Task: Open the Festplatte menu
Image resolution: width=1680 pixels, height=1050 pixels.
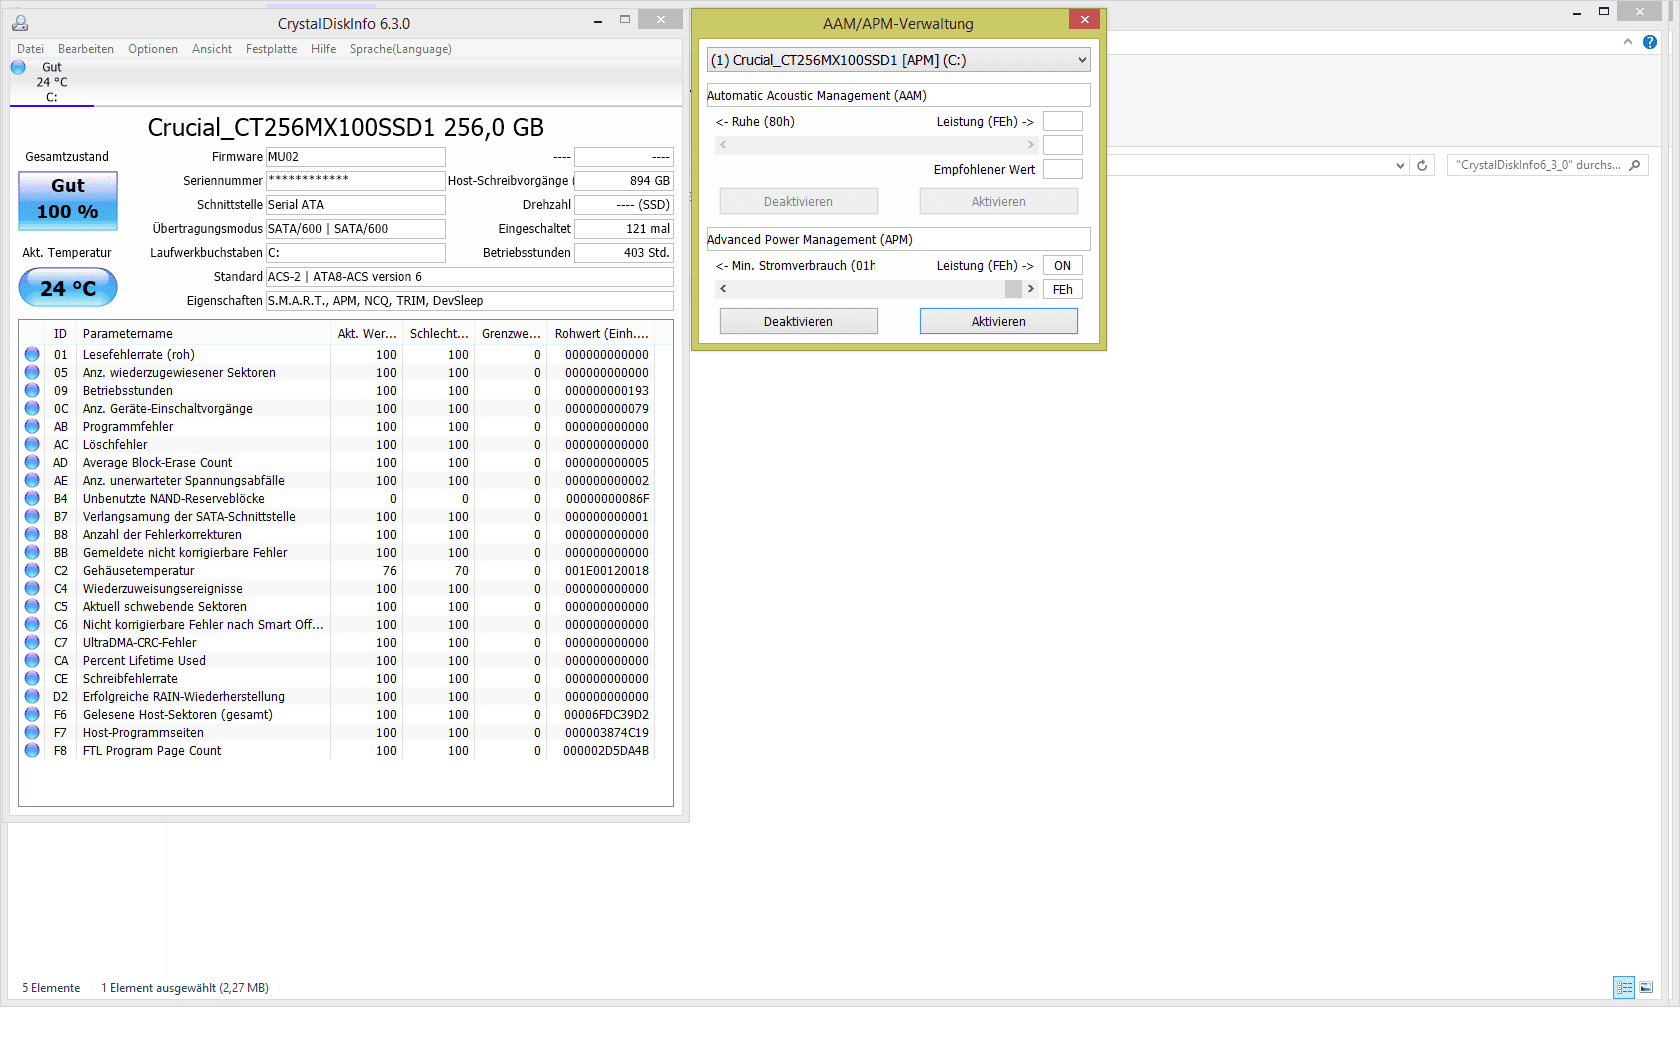Action: click(271, 49)
